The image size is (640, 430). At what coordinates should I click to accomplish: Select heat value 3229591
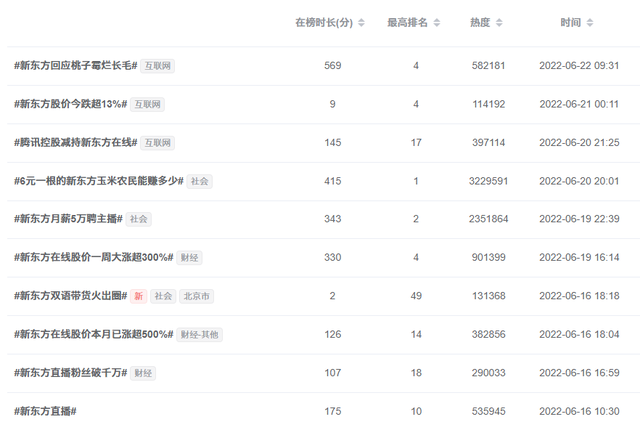point(489,181)
